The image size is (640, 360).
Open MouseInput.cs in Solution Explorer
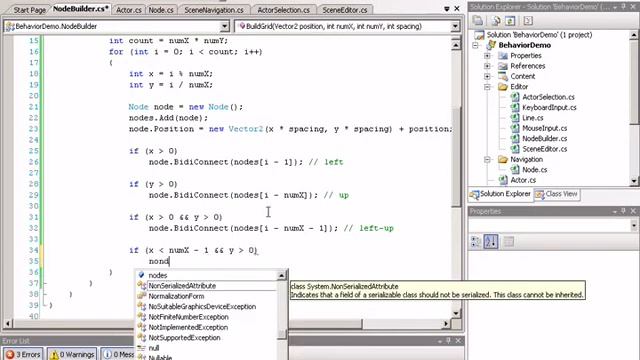coord(544,128)
